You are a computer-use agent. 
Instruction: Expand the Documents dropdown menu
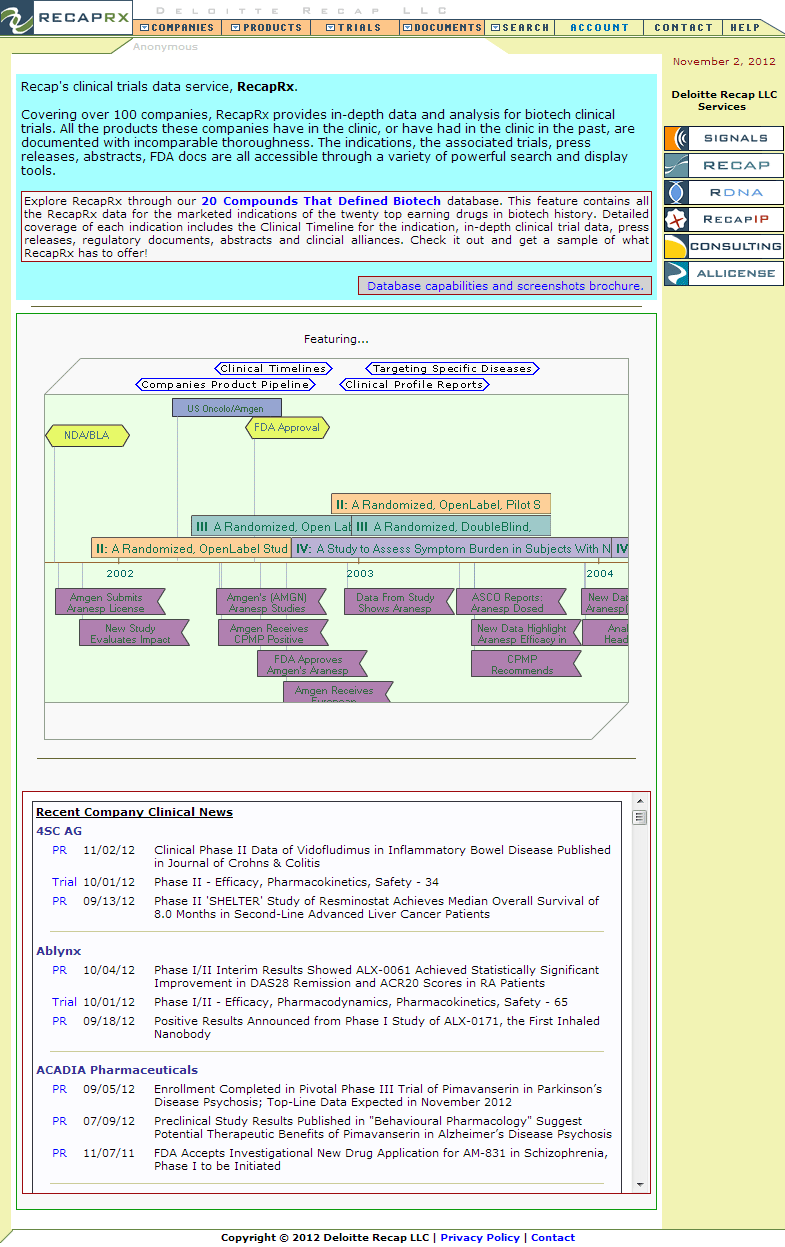442,28
